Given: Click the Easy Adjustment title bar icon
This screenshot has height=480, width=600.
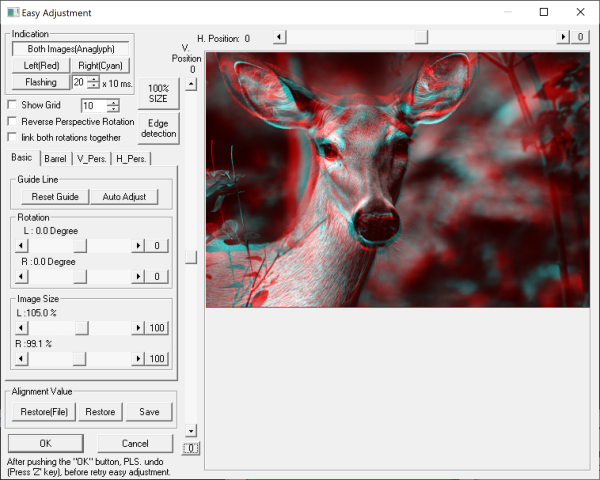Looking at the screenshot, I should (13, 12).
